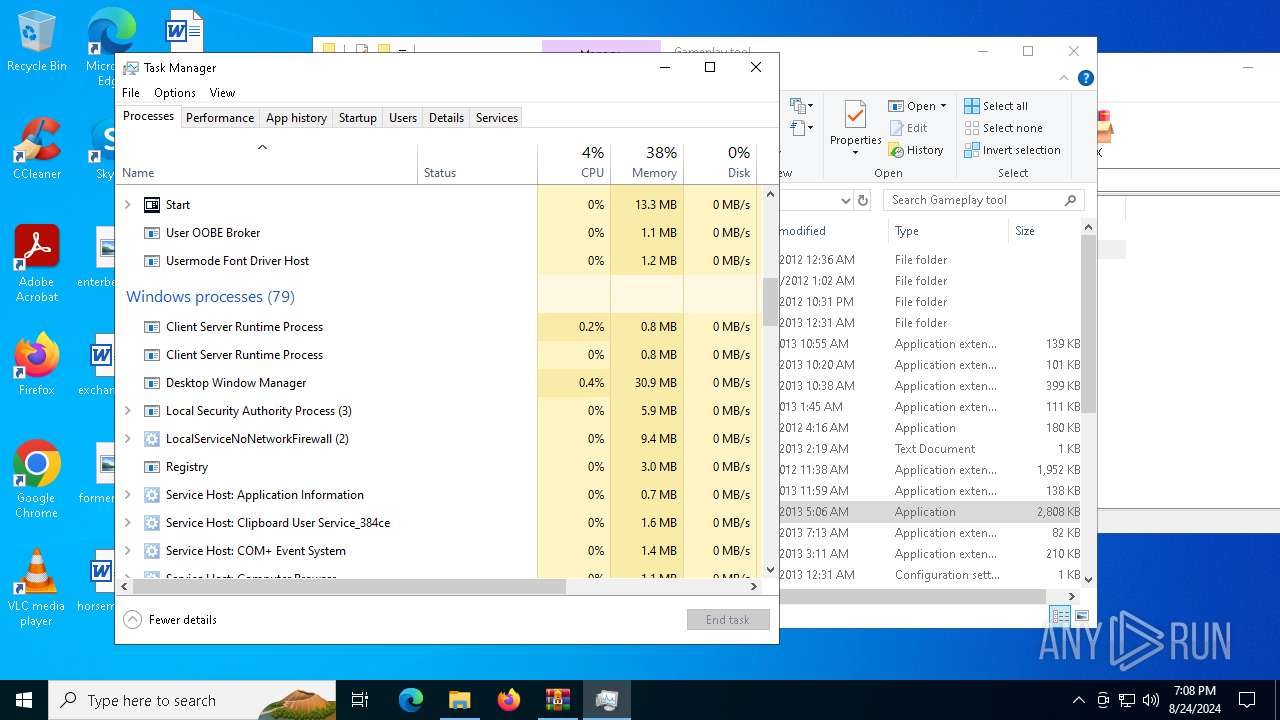The height and width of the screenshot is (720, 1280).
Task: Open Recycle Bin desktop icon
Action: [x=36, y=42]
